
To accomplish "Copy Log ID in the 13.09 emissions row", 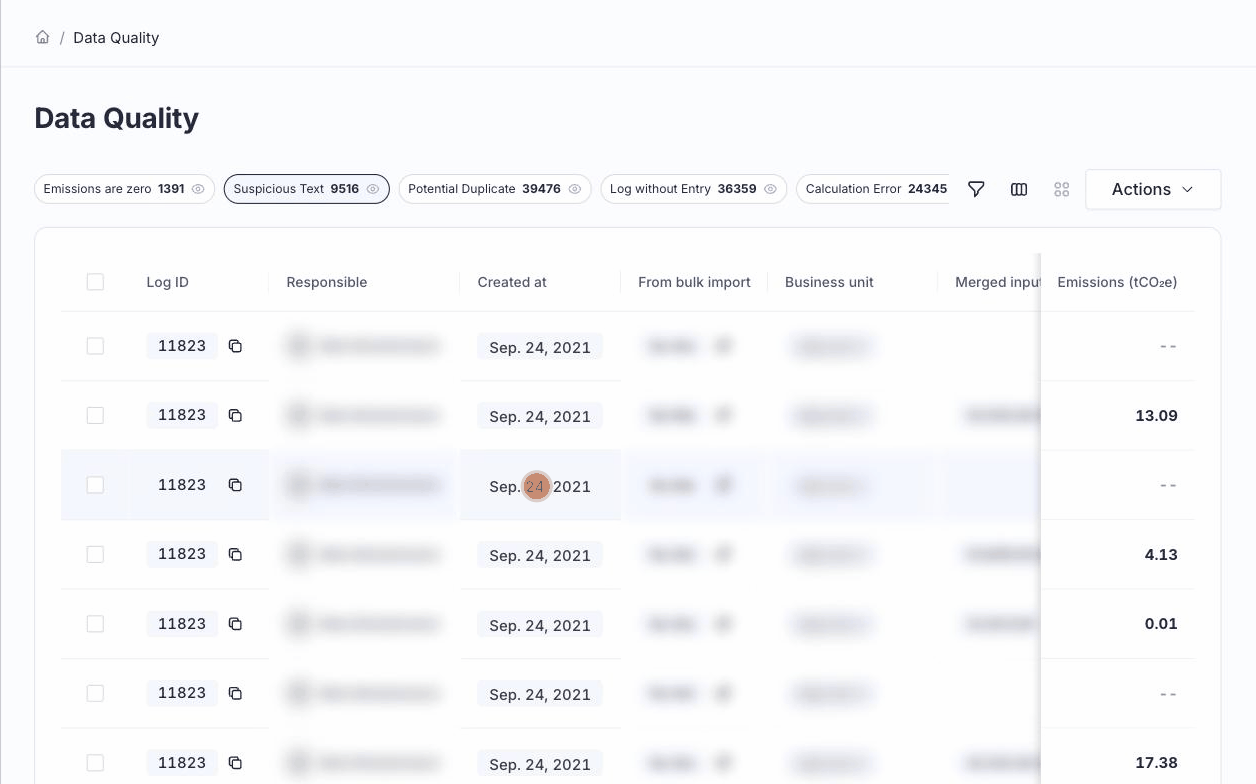I will tap(235, 415).
